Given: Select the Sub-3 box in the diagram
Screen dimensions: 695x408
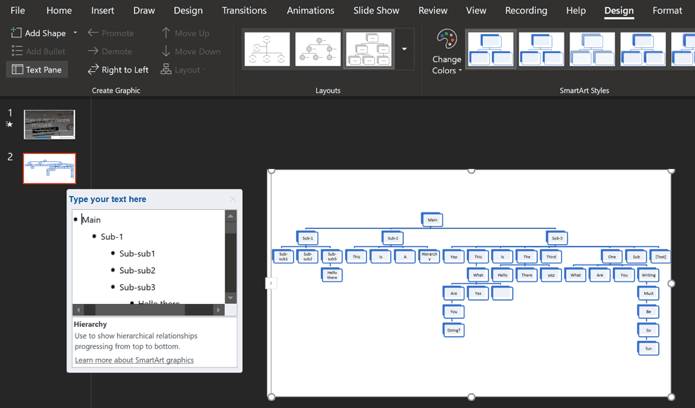Looking at the screenshot, I should [x=557, y=238].
